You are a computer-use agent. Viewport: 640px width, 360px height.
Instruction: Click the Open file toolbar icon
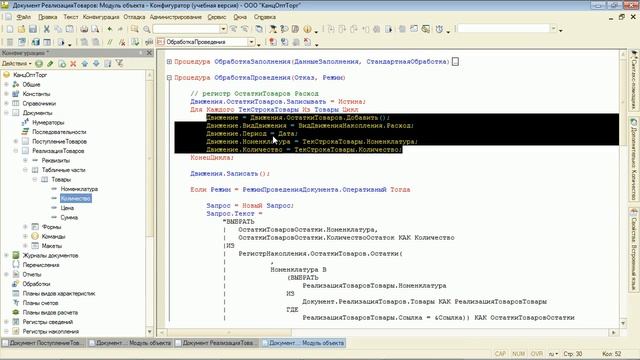pyautogui.click(x=21, y=29)
